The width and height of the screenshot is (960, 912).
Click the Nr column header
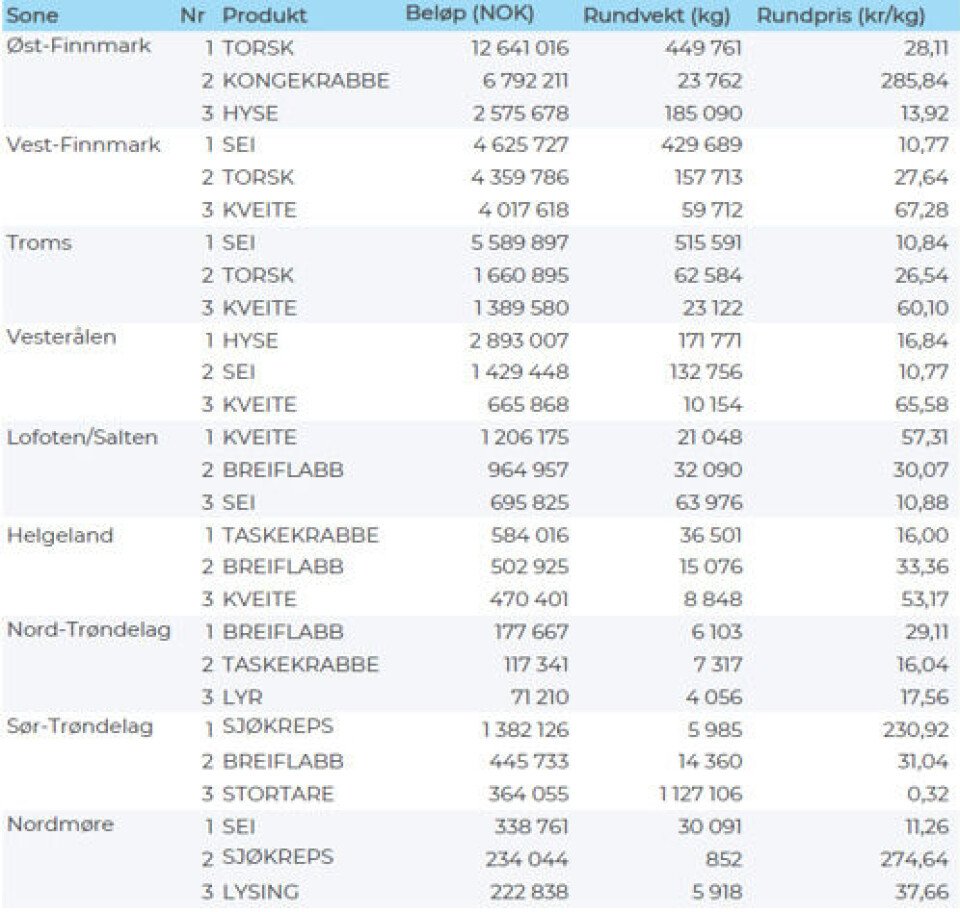[192, 16]
